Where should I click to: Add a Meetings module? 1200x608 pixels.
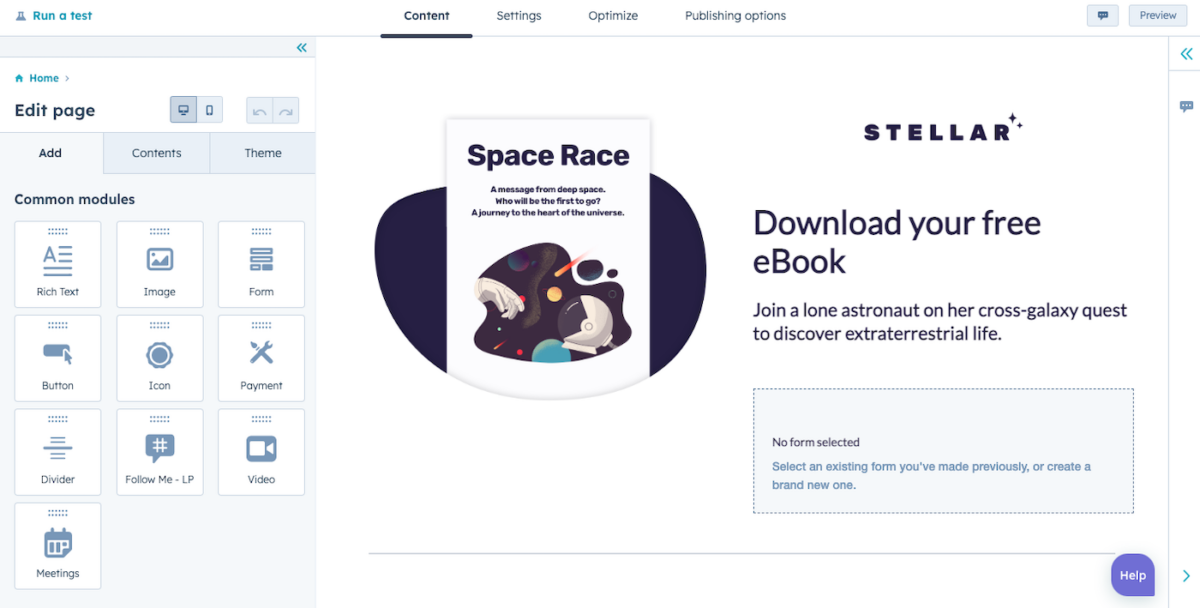57,546
